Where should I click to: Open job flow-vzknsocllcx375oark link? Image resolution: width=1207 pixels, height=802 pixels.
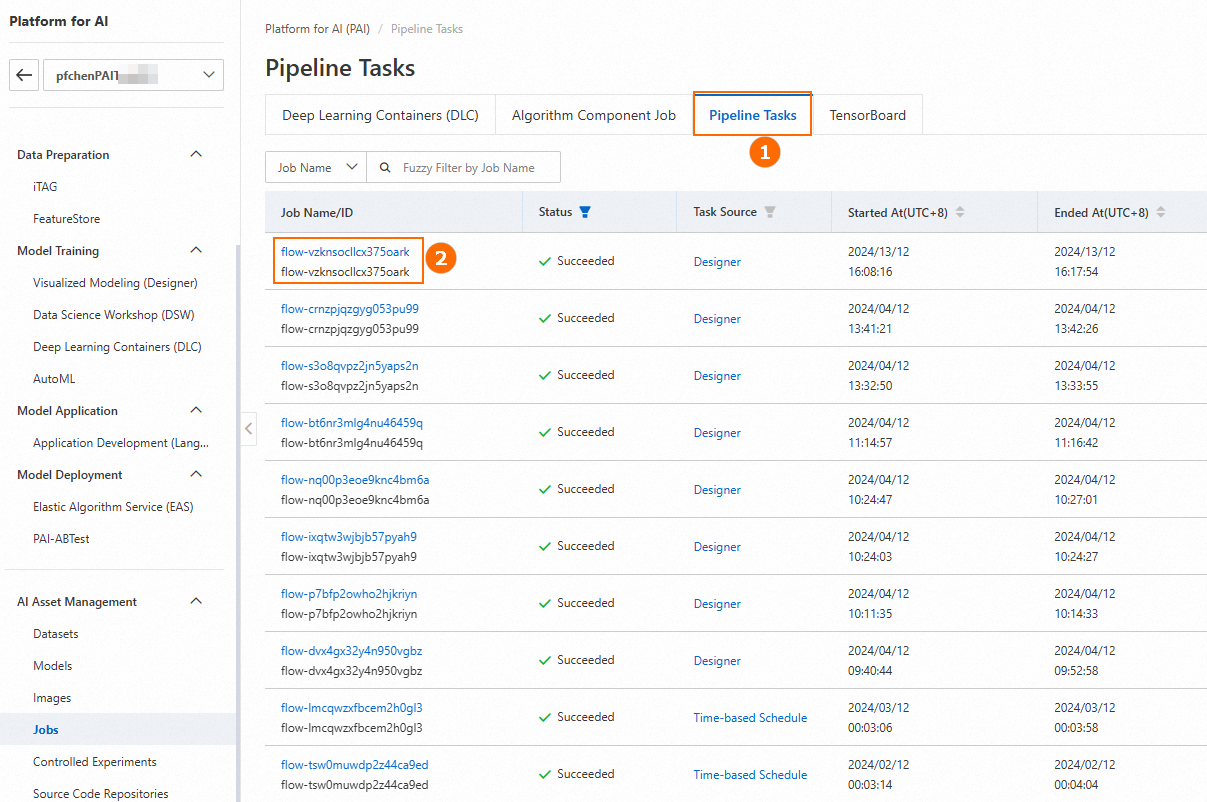[x=345, y=252]
